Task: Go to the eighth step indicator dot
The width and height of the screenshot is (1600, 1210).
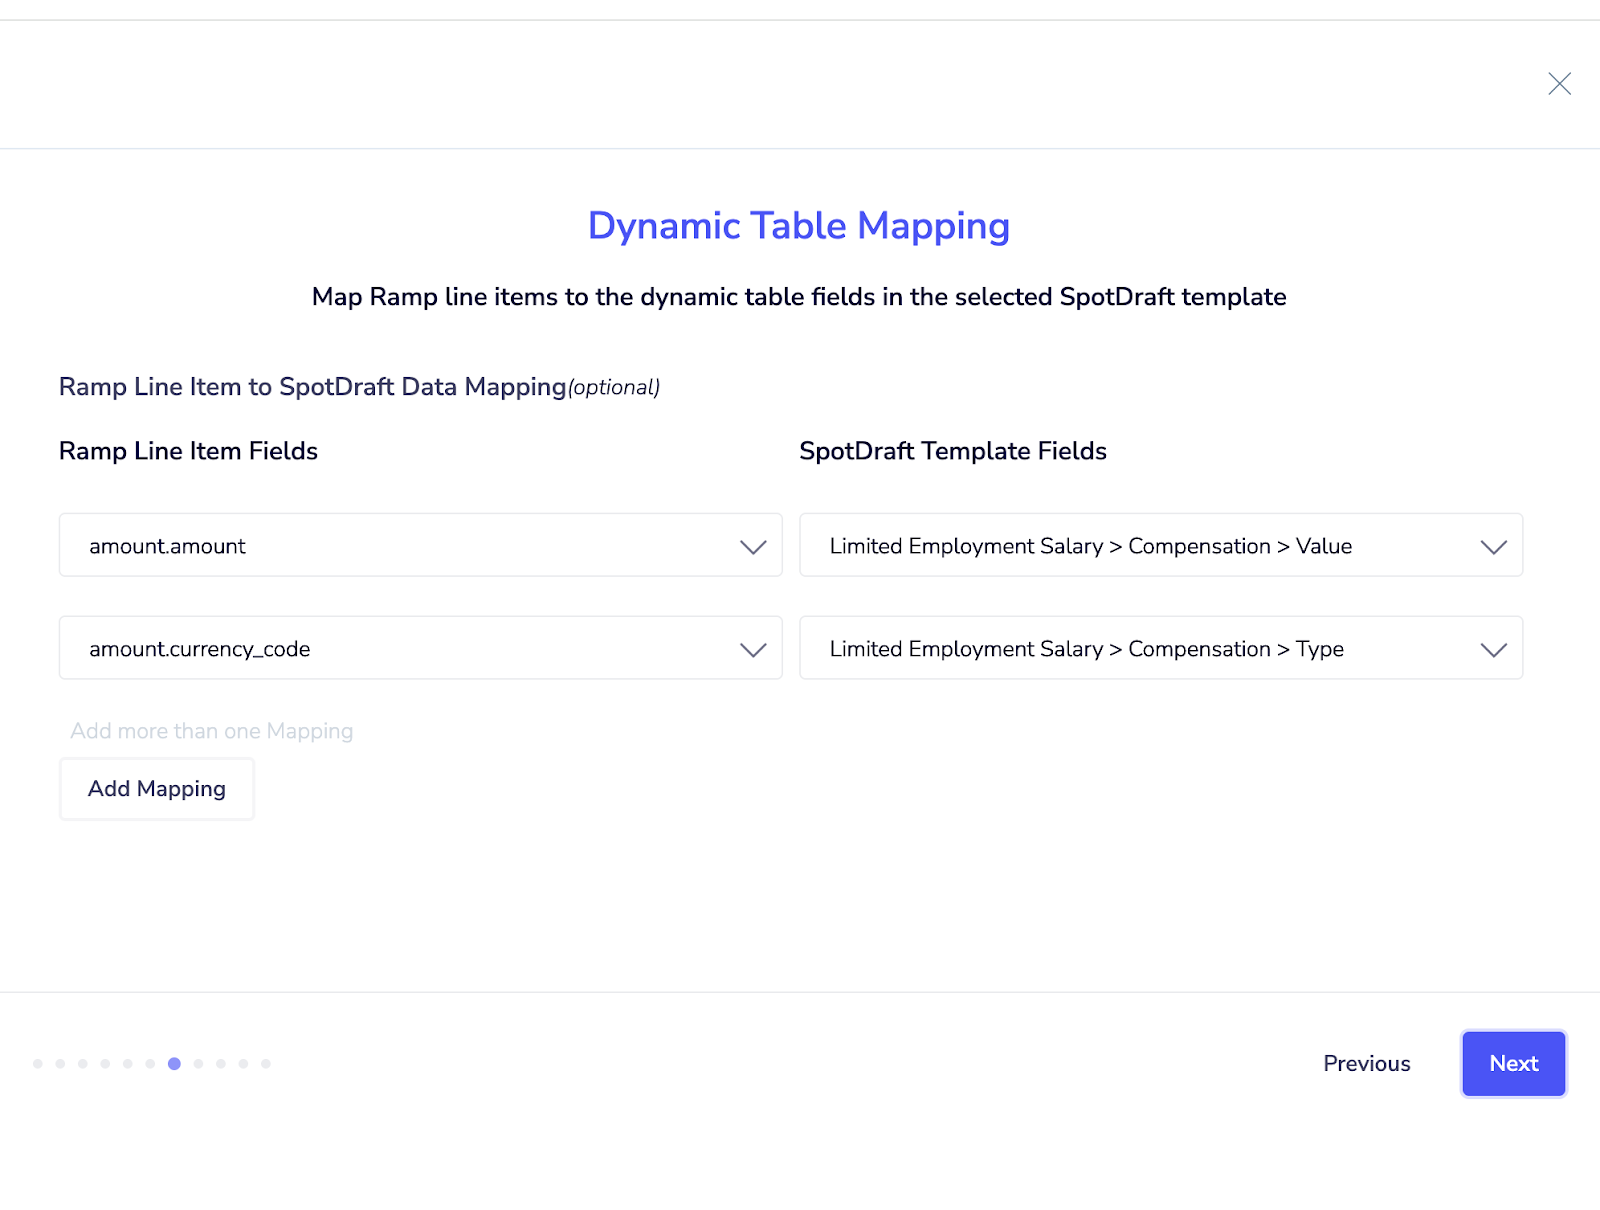Action: (199, 1064)
